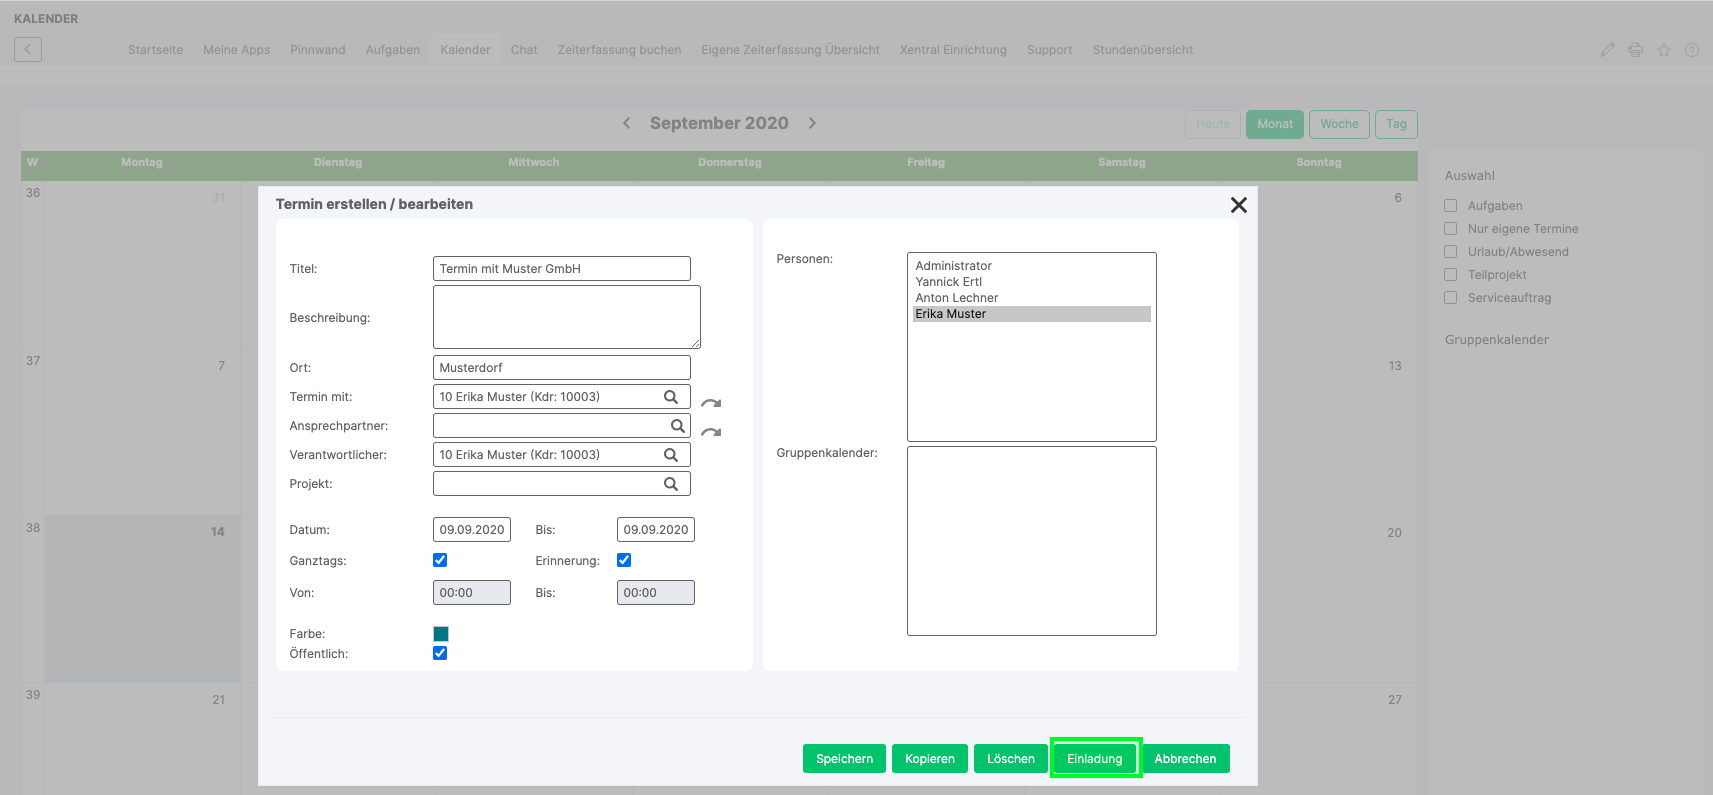This screenshot has height=795, width=1713.
Task: Open the teal Farbe color swatch
Action: [x=441, y=634]
